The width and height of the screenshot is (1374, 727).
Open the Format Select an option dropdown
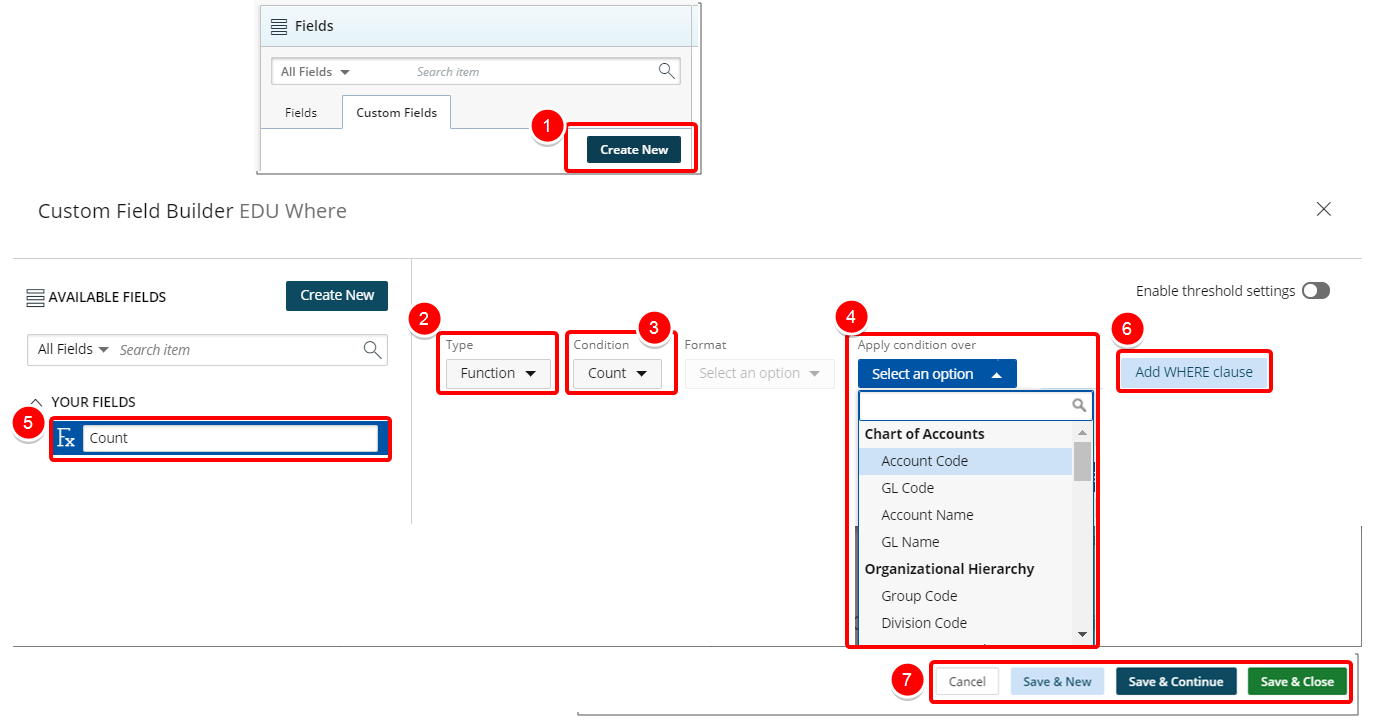pos(760,373)
